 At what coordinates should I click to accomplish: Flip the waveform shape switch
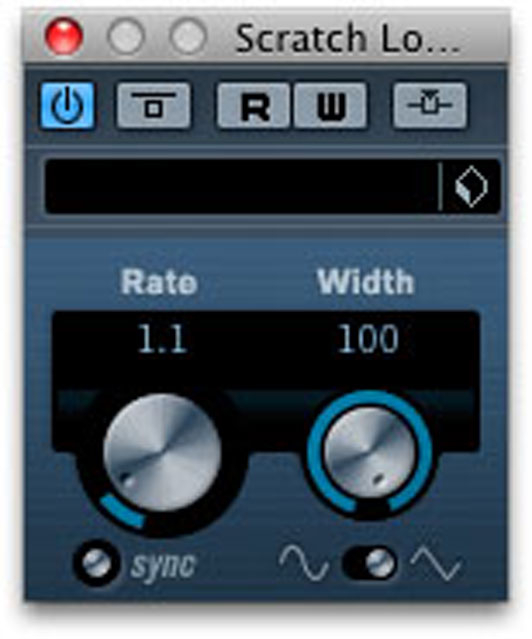[x=369, y=563]
